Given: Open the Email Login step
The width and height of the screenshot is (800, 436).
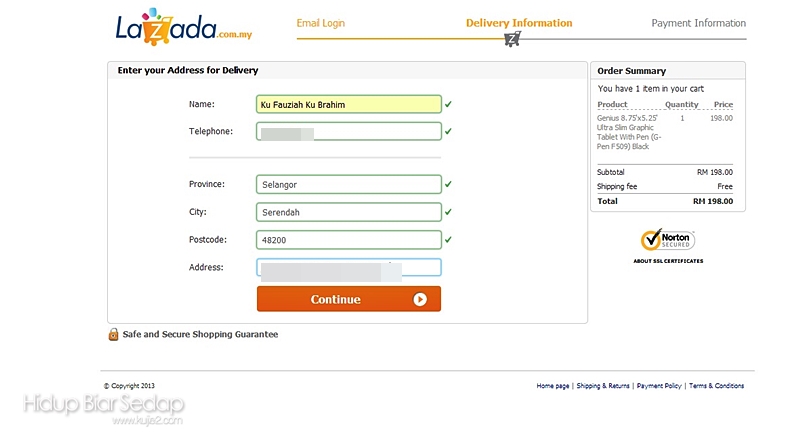Looking at the screenshot, I should pos(322,23).
